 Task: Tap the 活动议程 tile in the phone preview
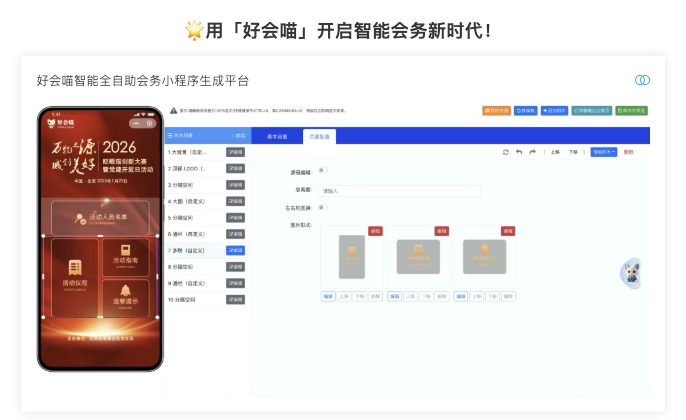click(75, 277)
